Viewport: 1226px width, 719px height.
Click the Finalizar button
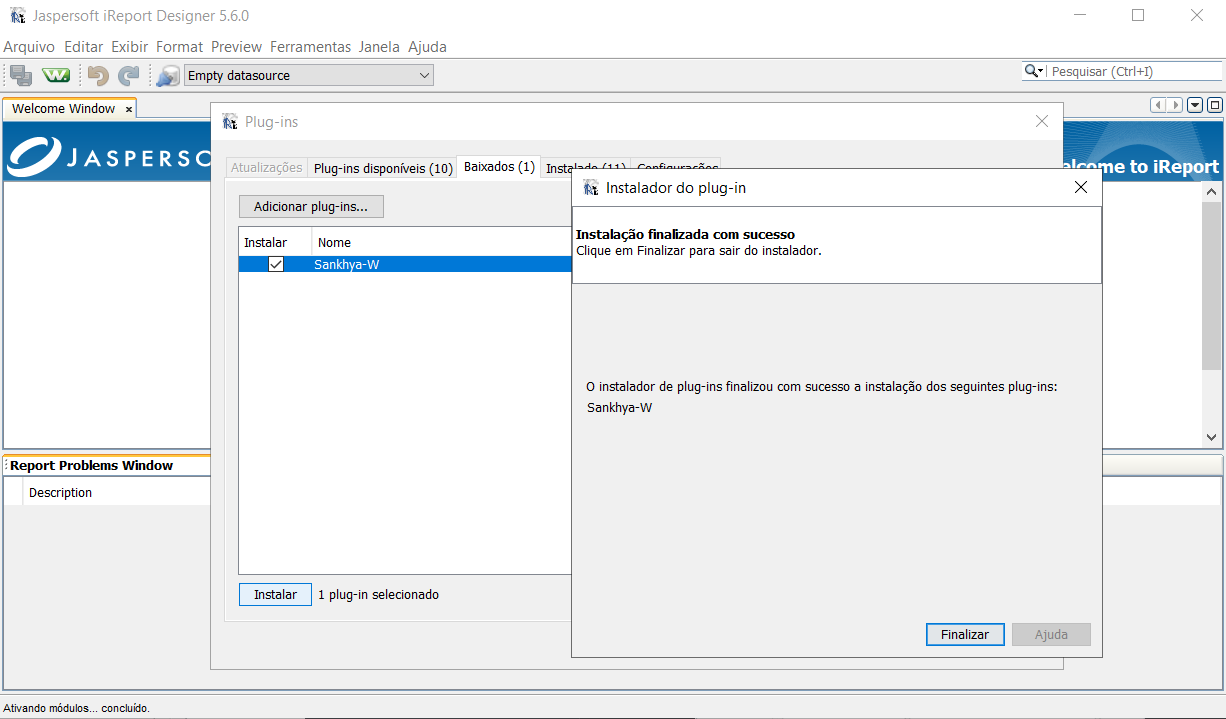(x=965, y=634)
